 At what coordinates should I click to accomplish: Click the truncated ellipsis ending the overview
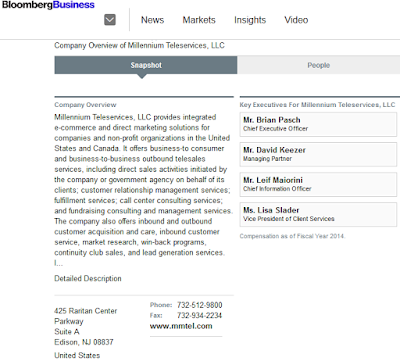(58, 263)
